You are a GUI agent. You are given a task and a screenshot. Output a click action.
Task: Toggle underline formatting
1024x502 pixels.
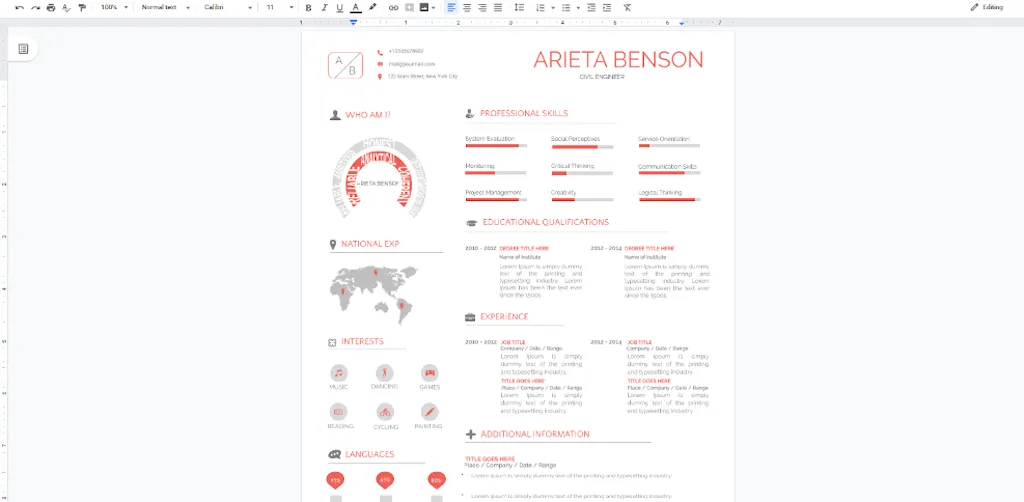pyautogui.click(x=340, y=7)
